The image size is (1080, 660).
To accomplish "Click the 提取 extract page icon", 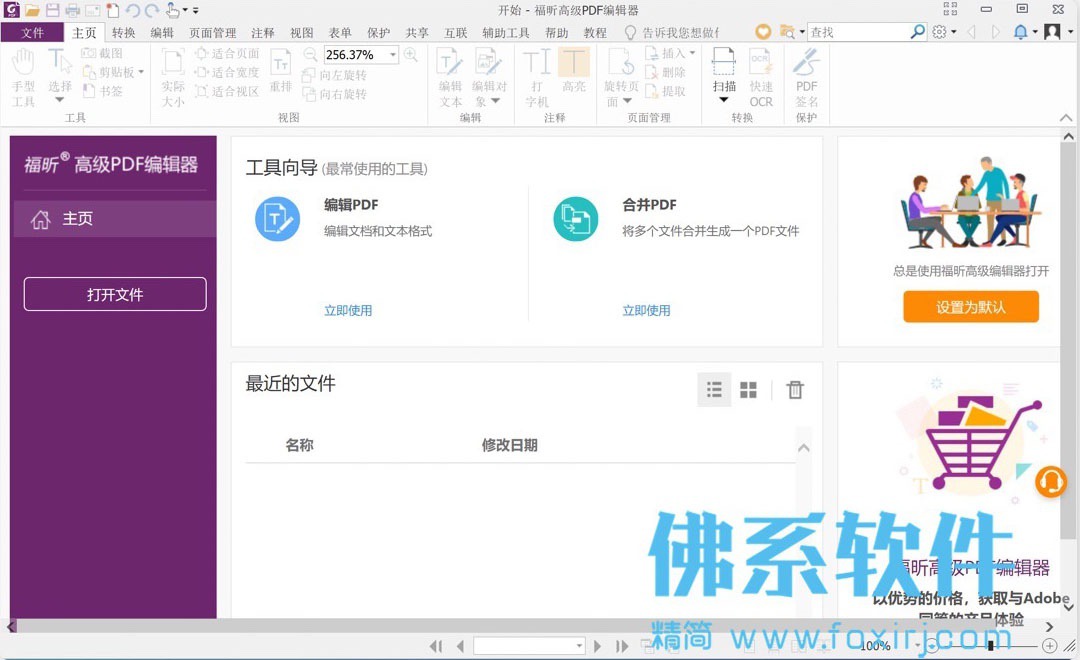I will (x=665, y=91).
